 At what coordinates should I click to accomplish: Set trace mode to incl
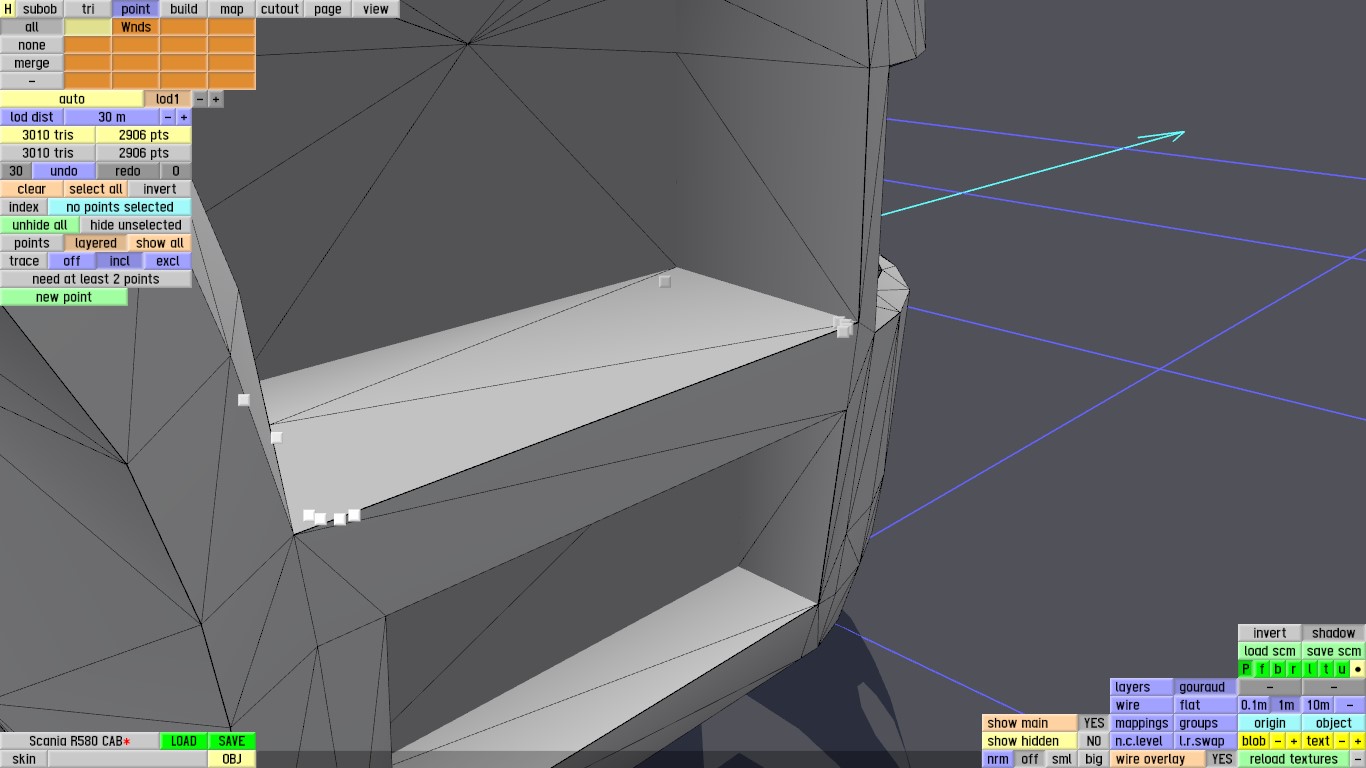(x=120, y=261)
